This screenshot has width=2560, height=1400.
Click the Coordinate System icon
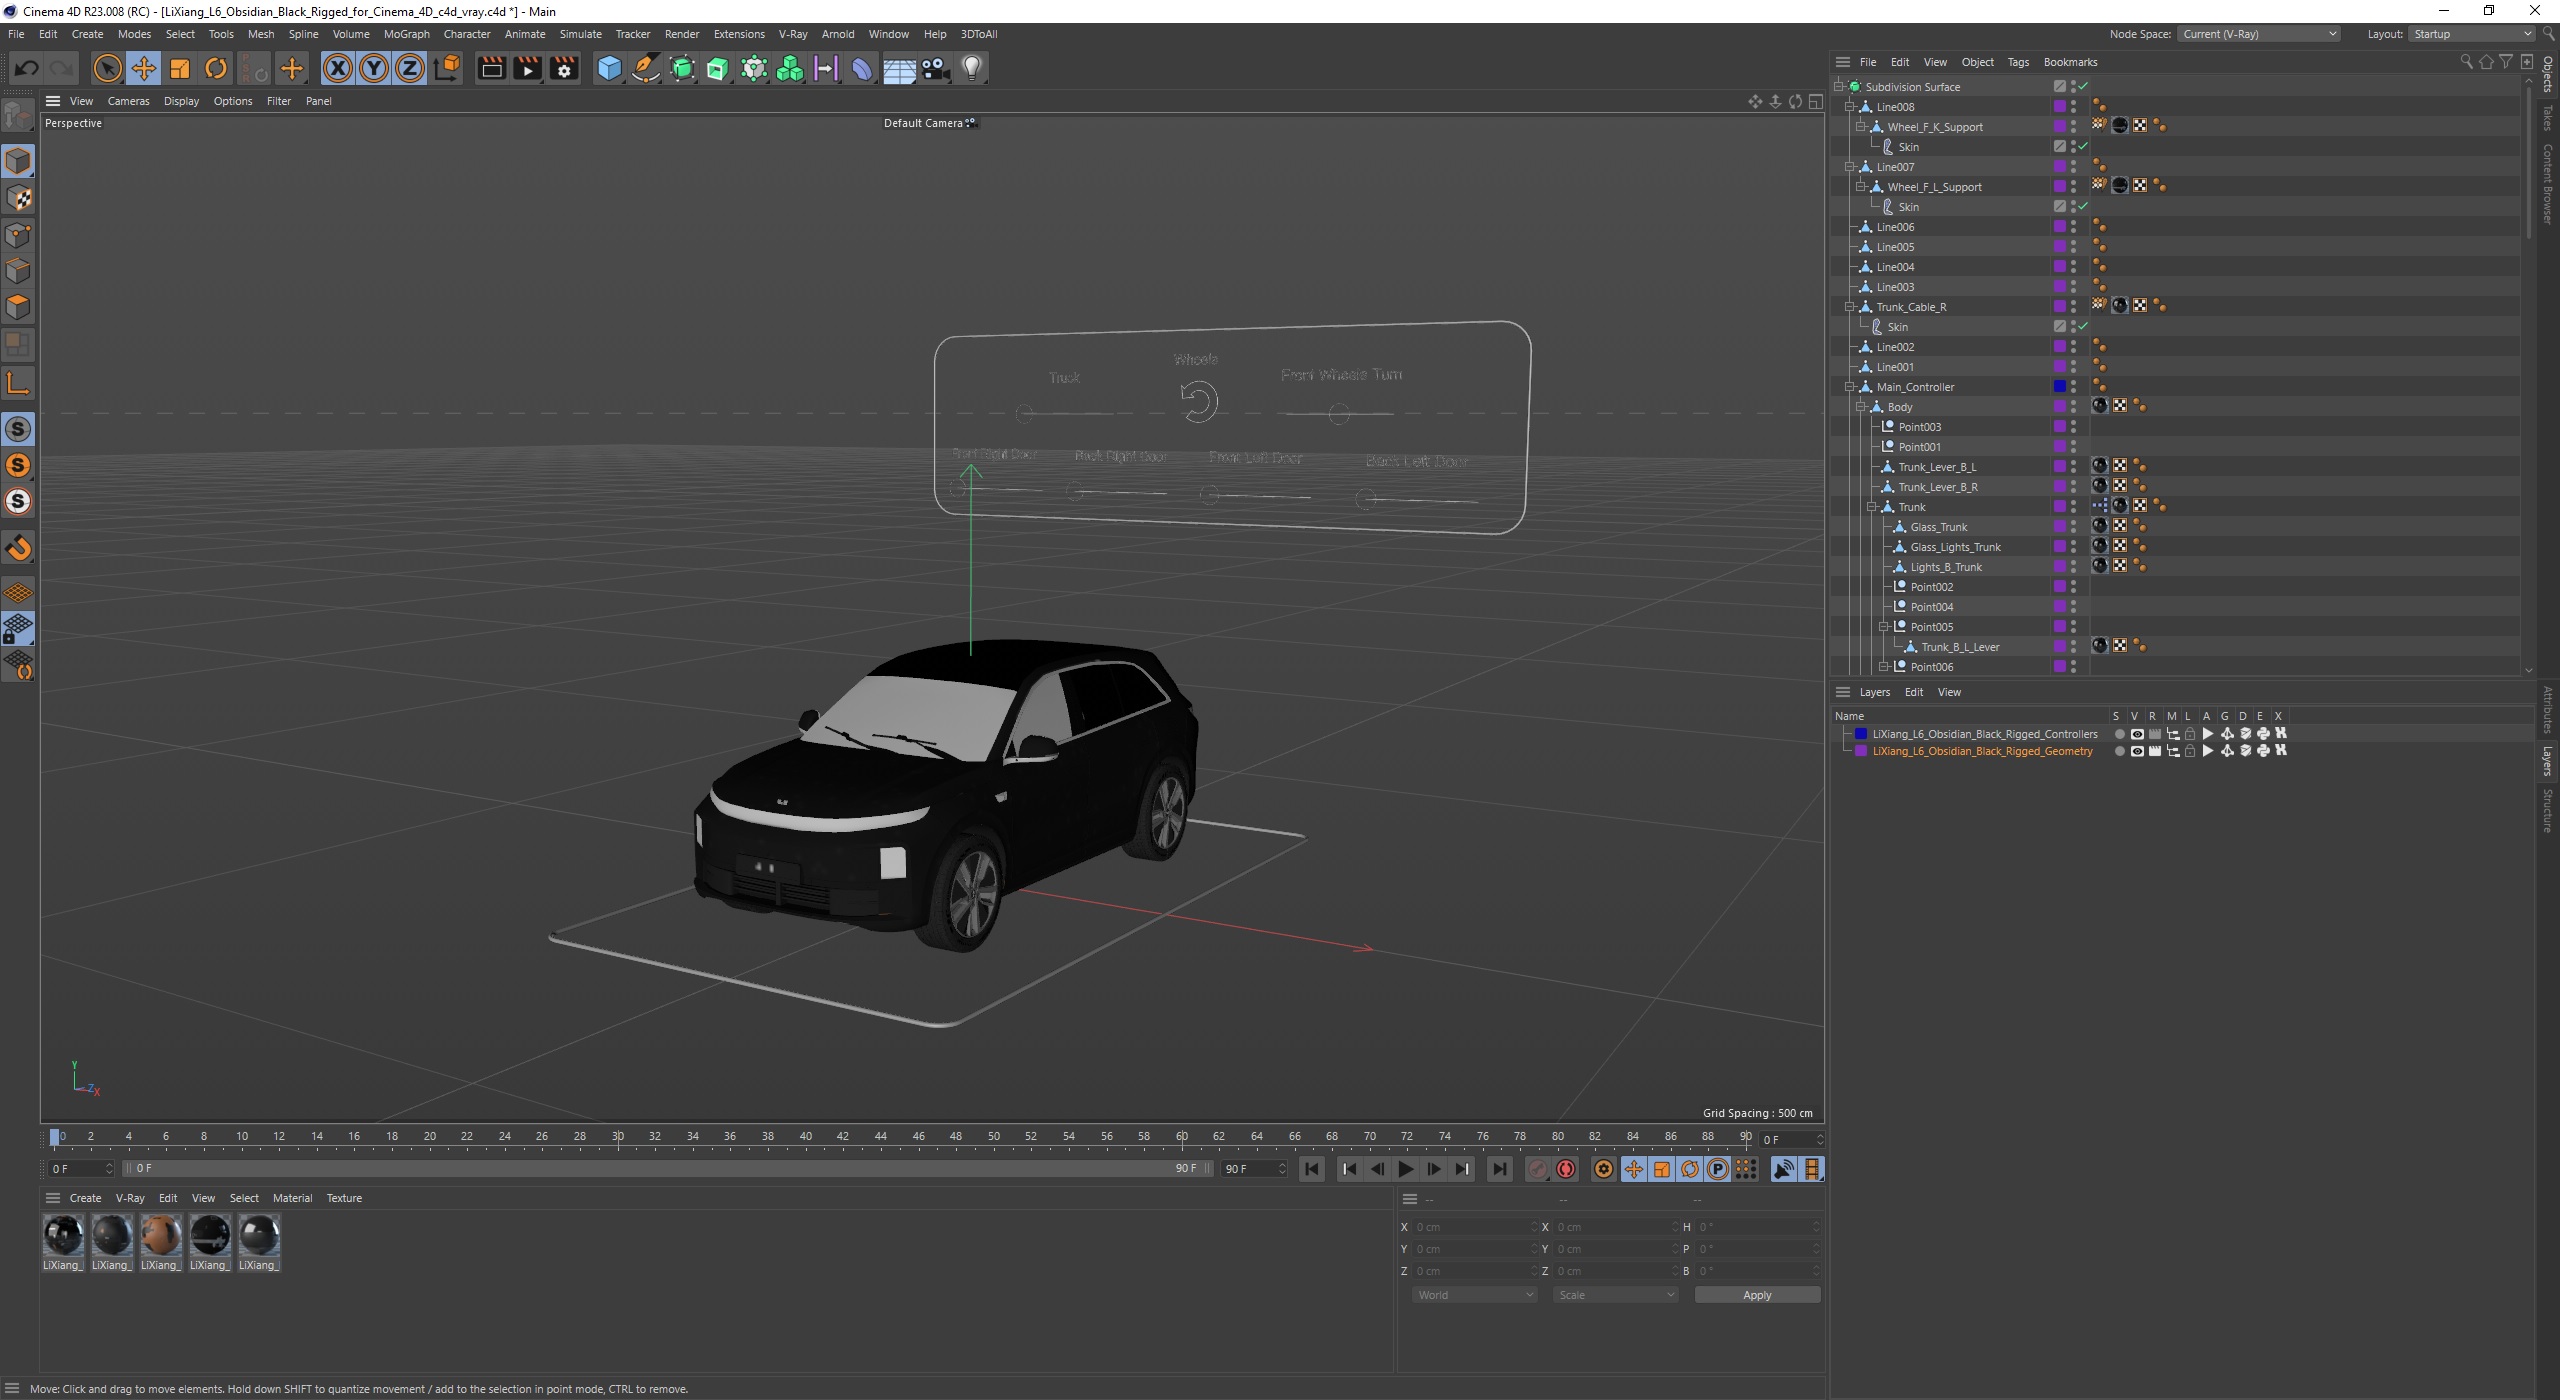point(448,68)
